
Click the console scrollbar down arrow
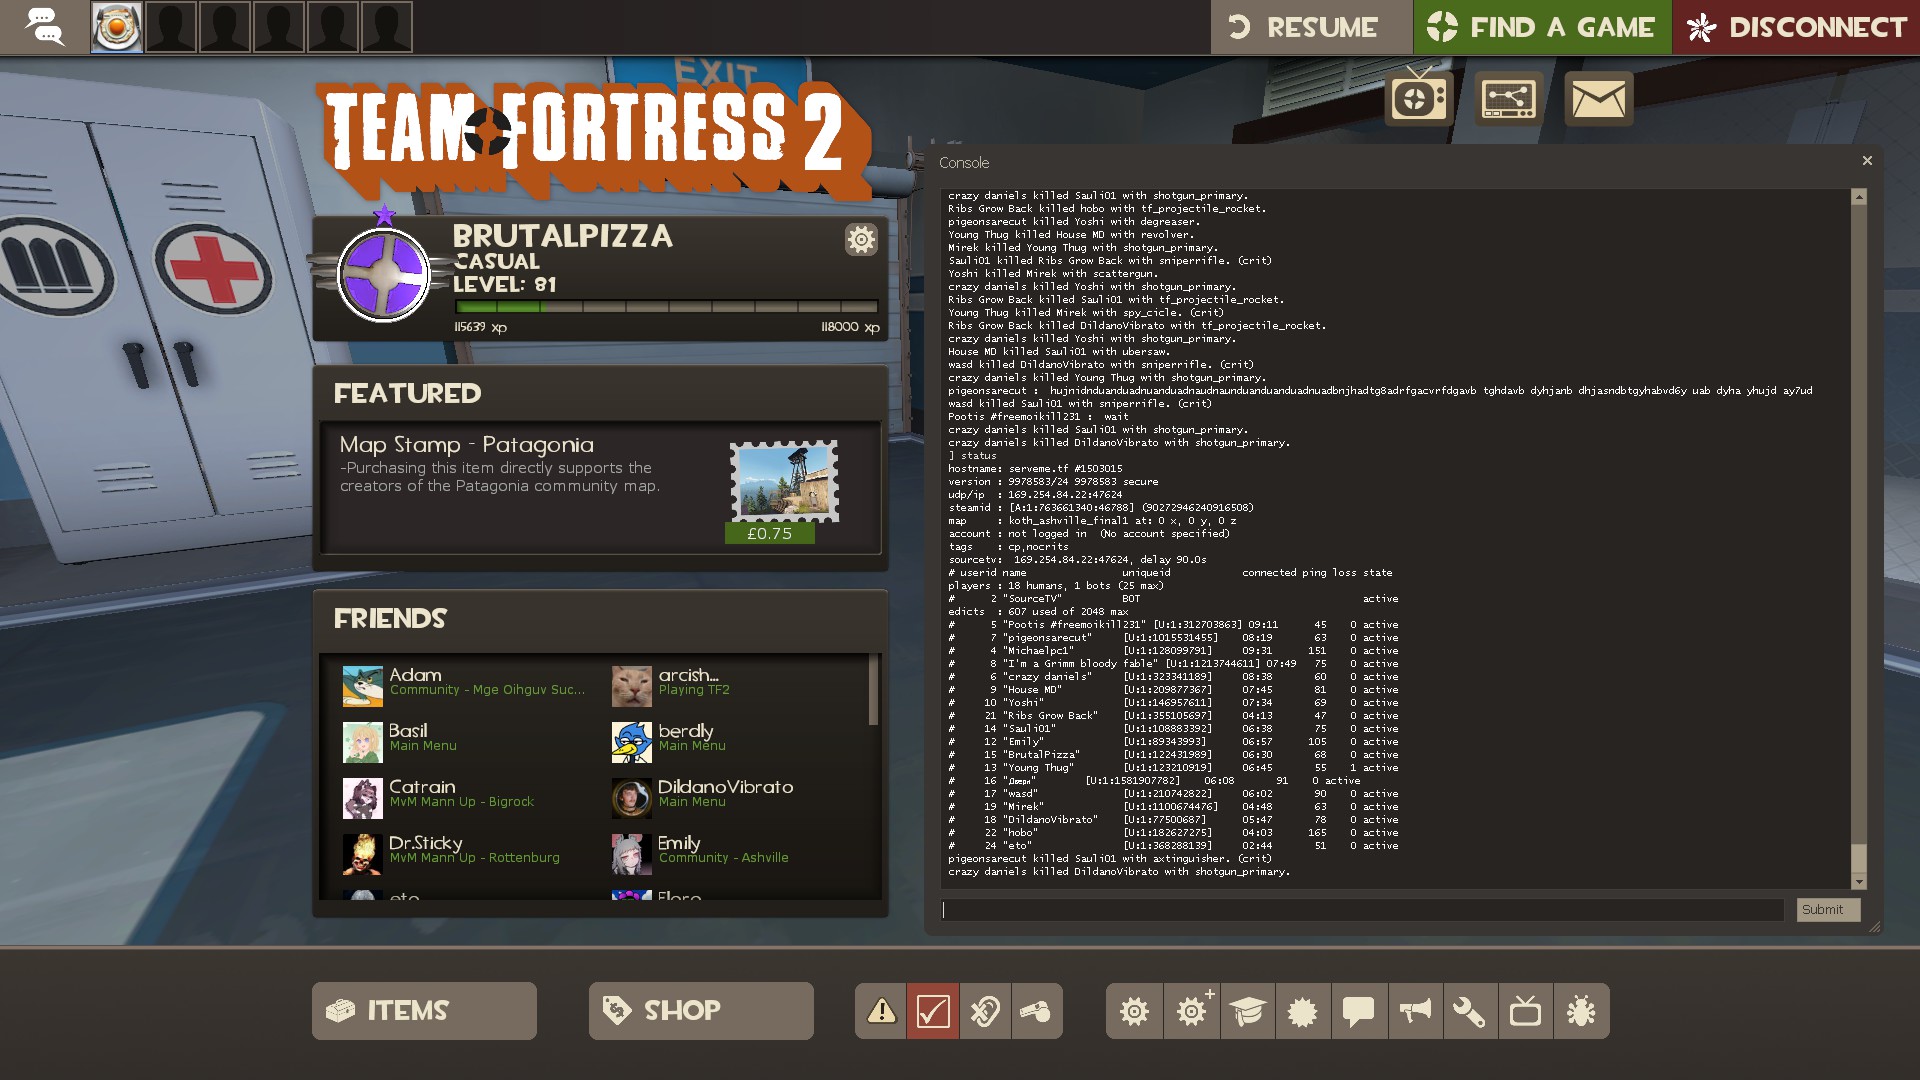click(1859, 882)
